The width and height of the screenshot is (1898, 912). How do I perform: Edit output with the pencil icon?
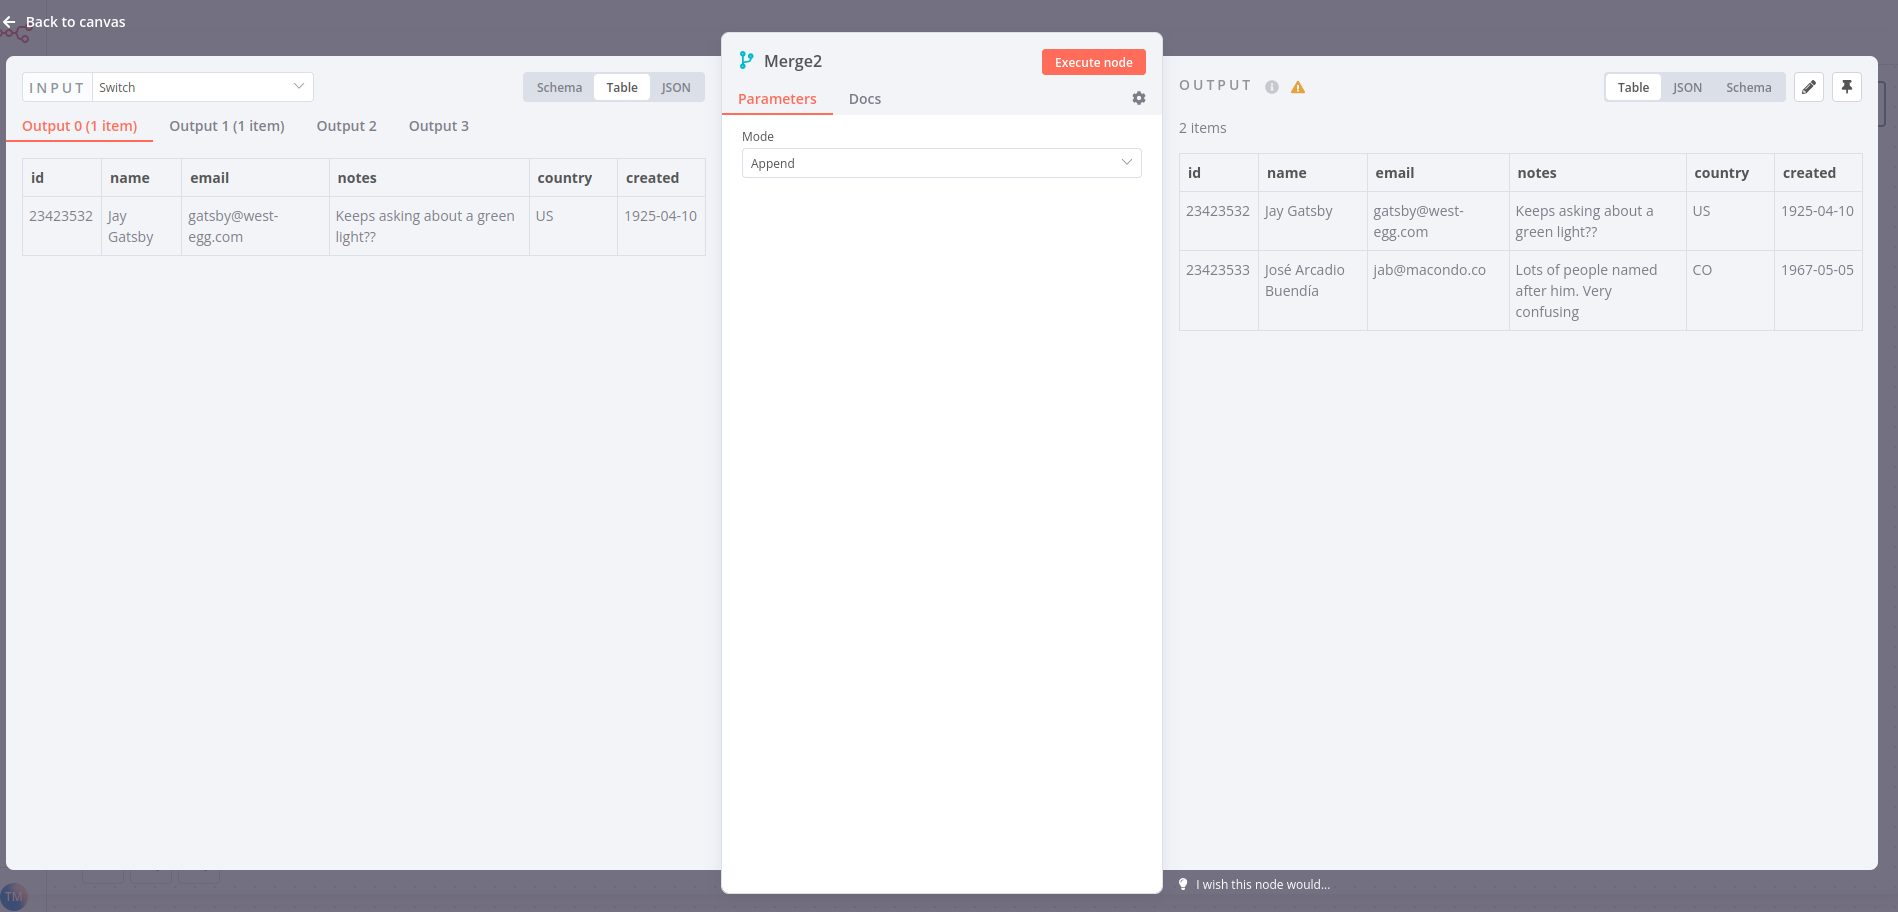(1809, 87)
